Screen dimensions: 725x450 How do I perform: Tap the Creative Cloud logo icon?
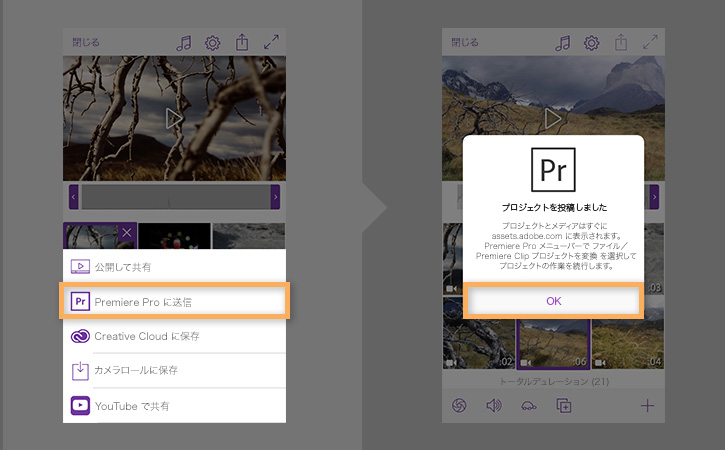pos(80,336)
